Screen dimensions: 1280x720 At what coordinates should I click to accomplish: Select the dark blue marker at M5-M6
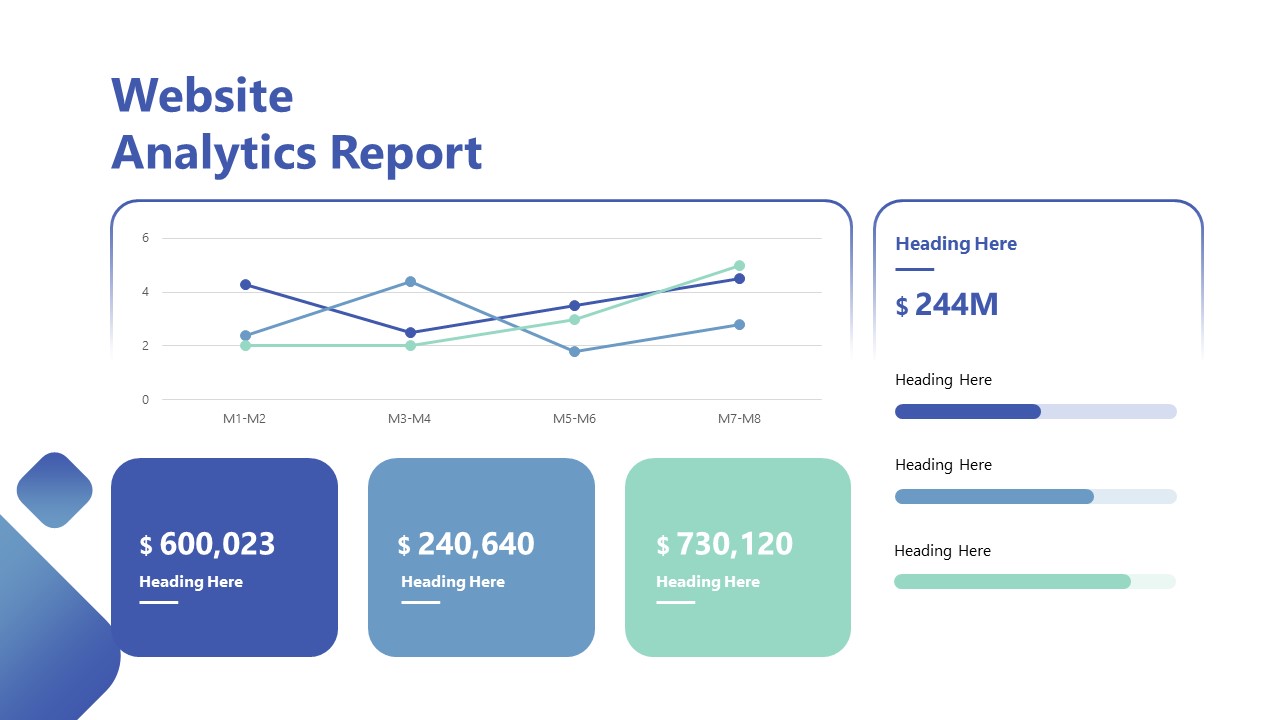coord(574,304)
